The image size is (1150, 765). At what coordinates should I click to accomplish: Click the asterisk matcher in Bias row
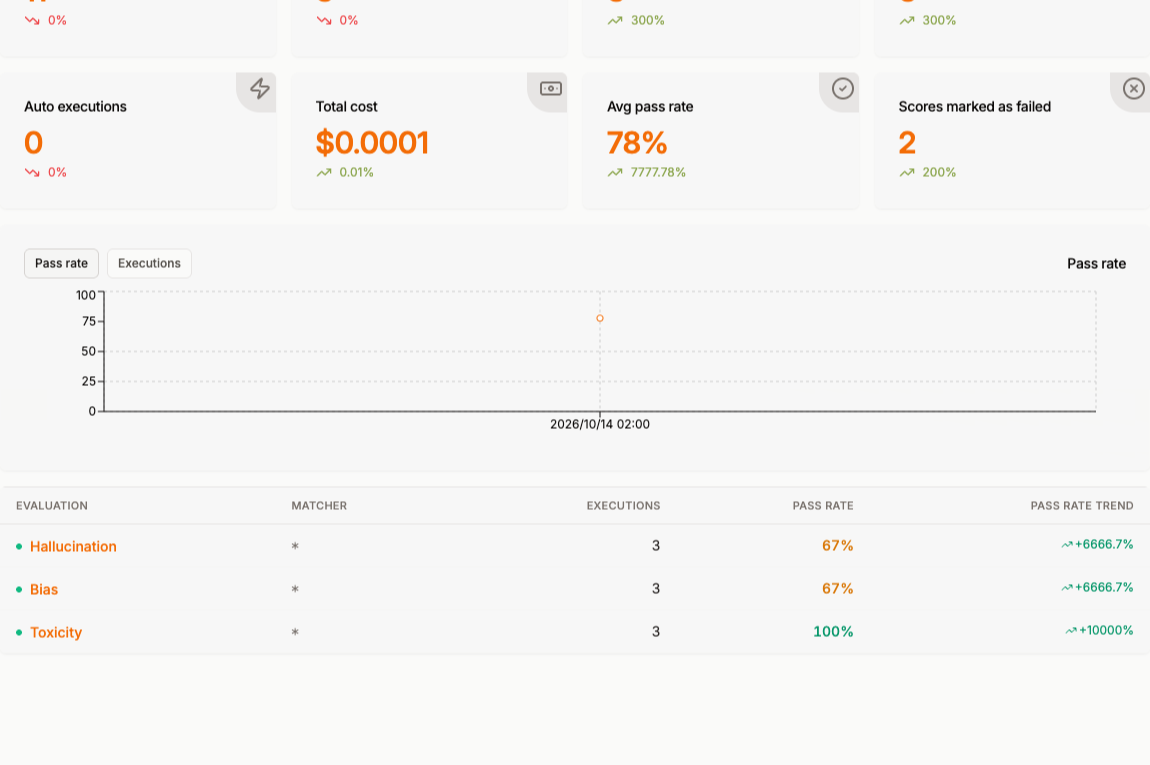295,589
